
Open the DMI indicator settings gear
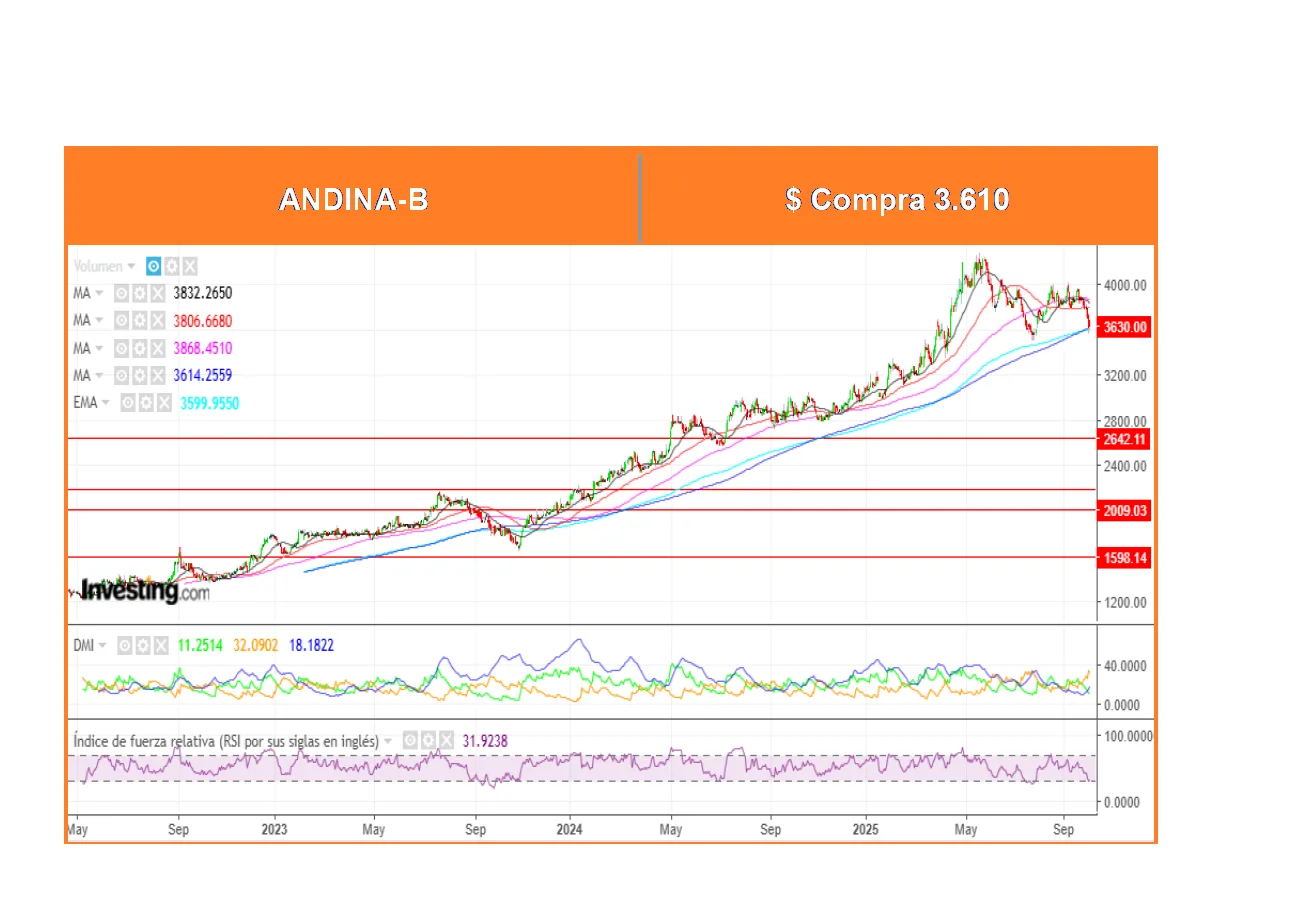(143, 645)
